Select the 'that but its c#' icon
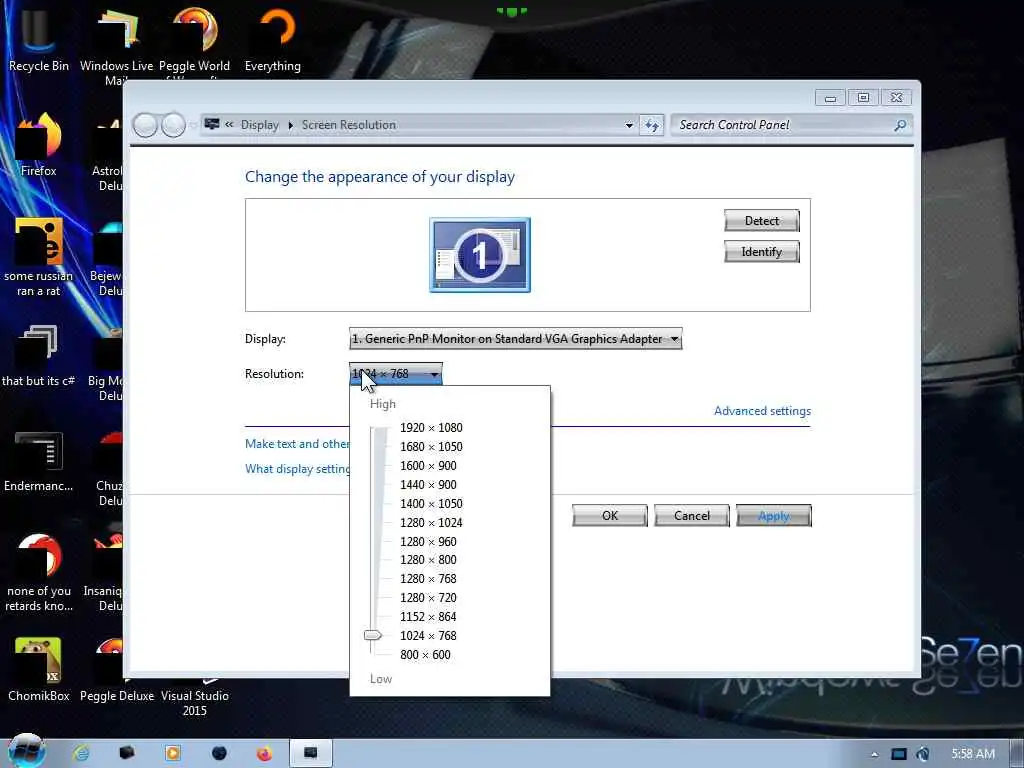The image size is (1024, 768). [x=39, y=356]
